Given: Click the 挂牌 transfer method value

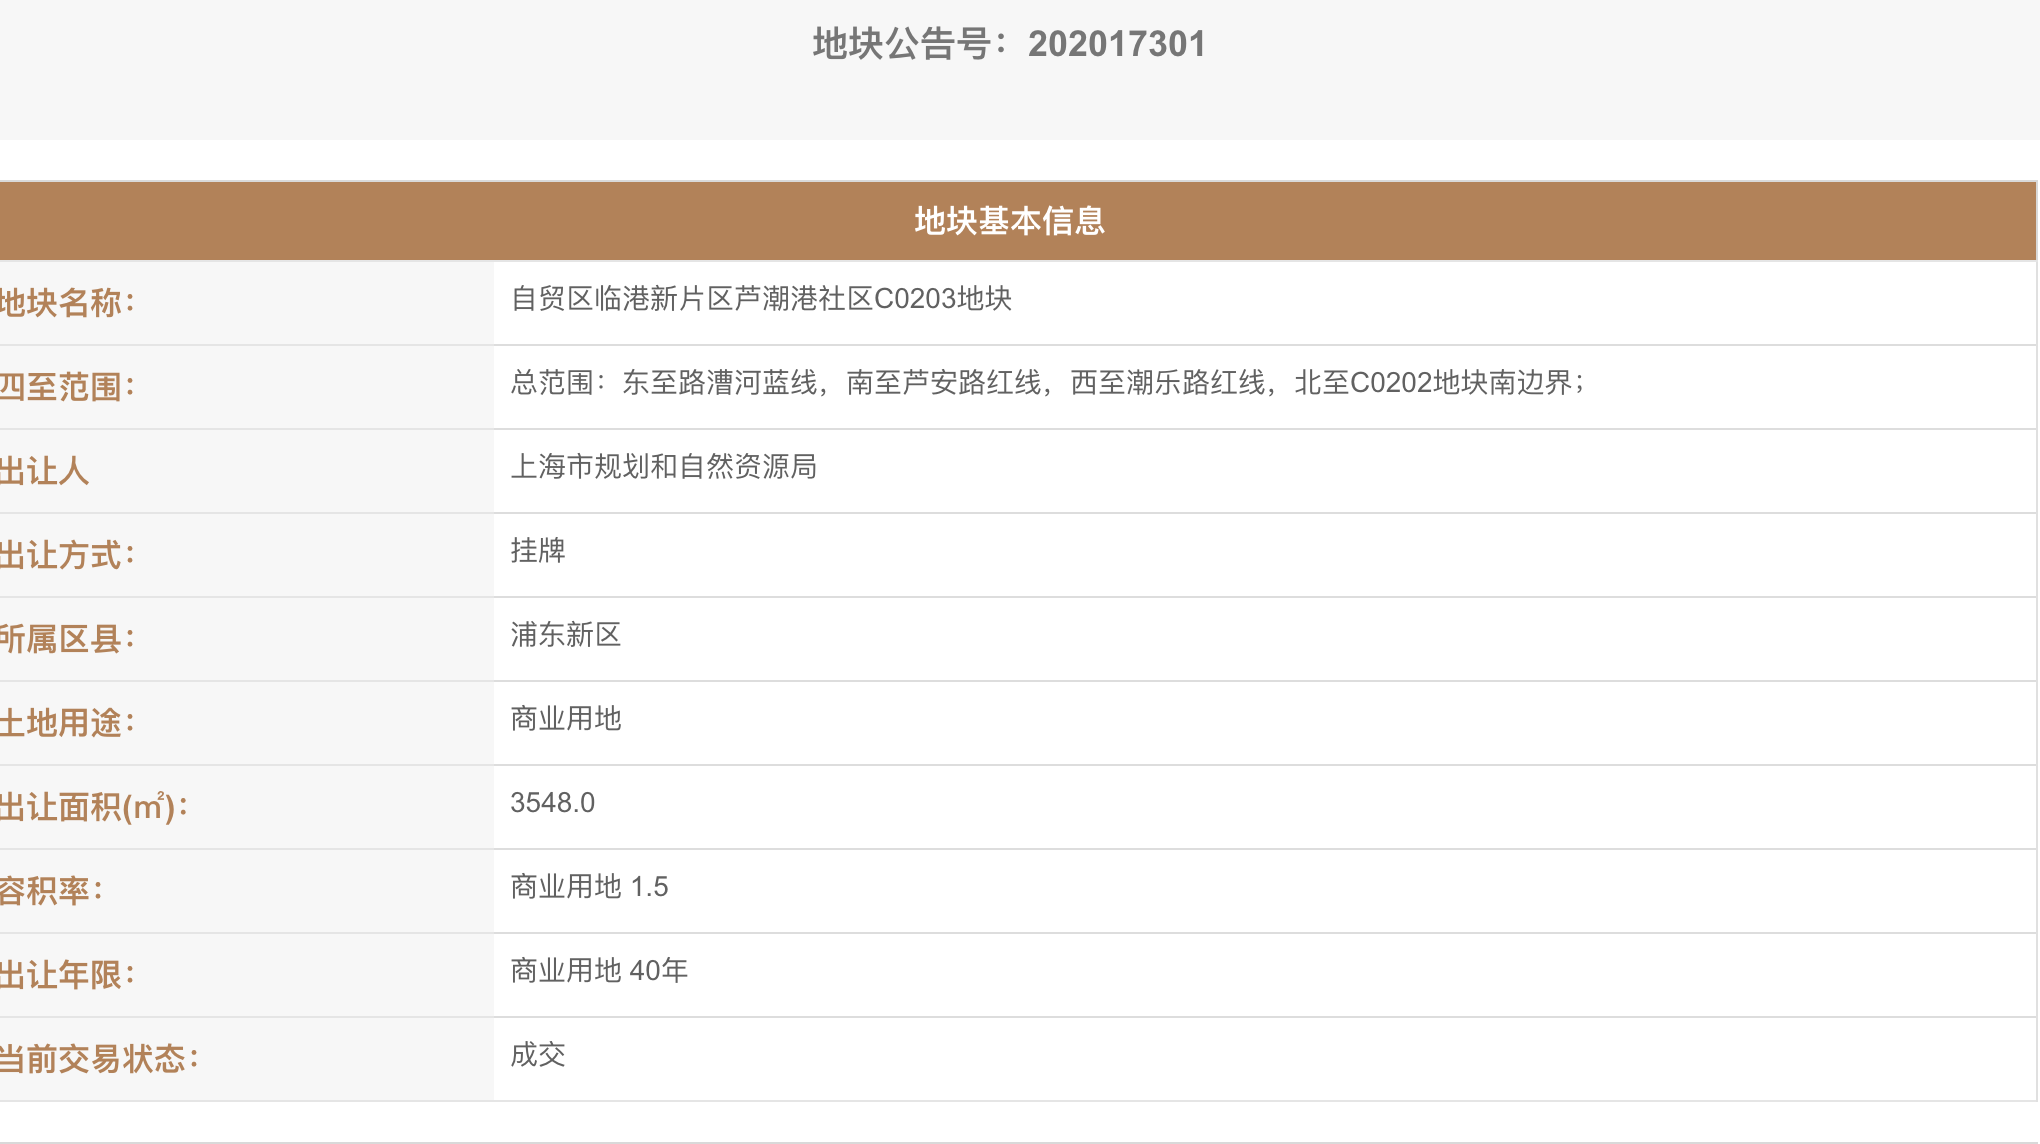Looking at the screenshot, I should tap(538, 551).
